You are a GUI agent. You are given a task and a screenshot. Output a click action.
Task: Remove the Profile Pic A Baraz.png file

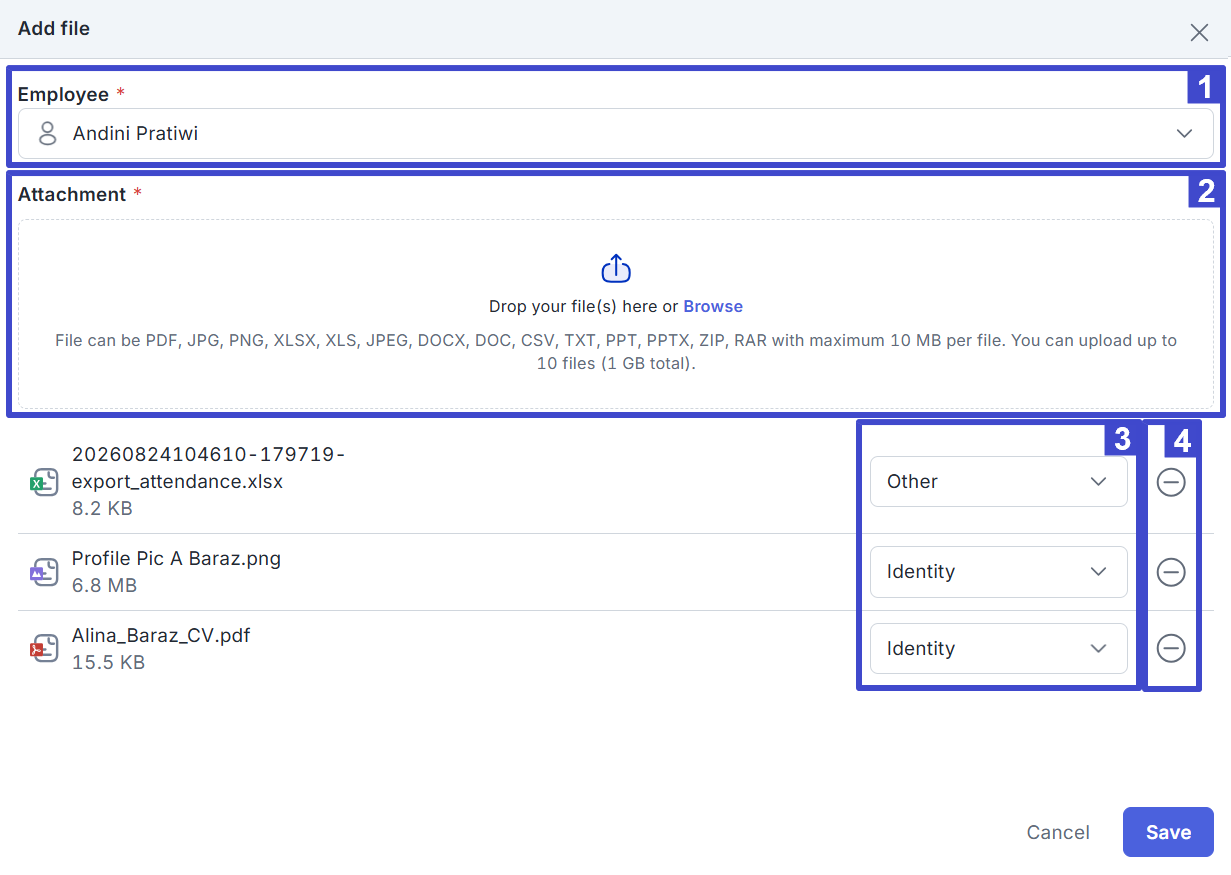(x=1171, y=572)
